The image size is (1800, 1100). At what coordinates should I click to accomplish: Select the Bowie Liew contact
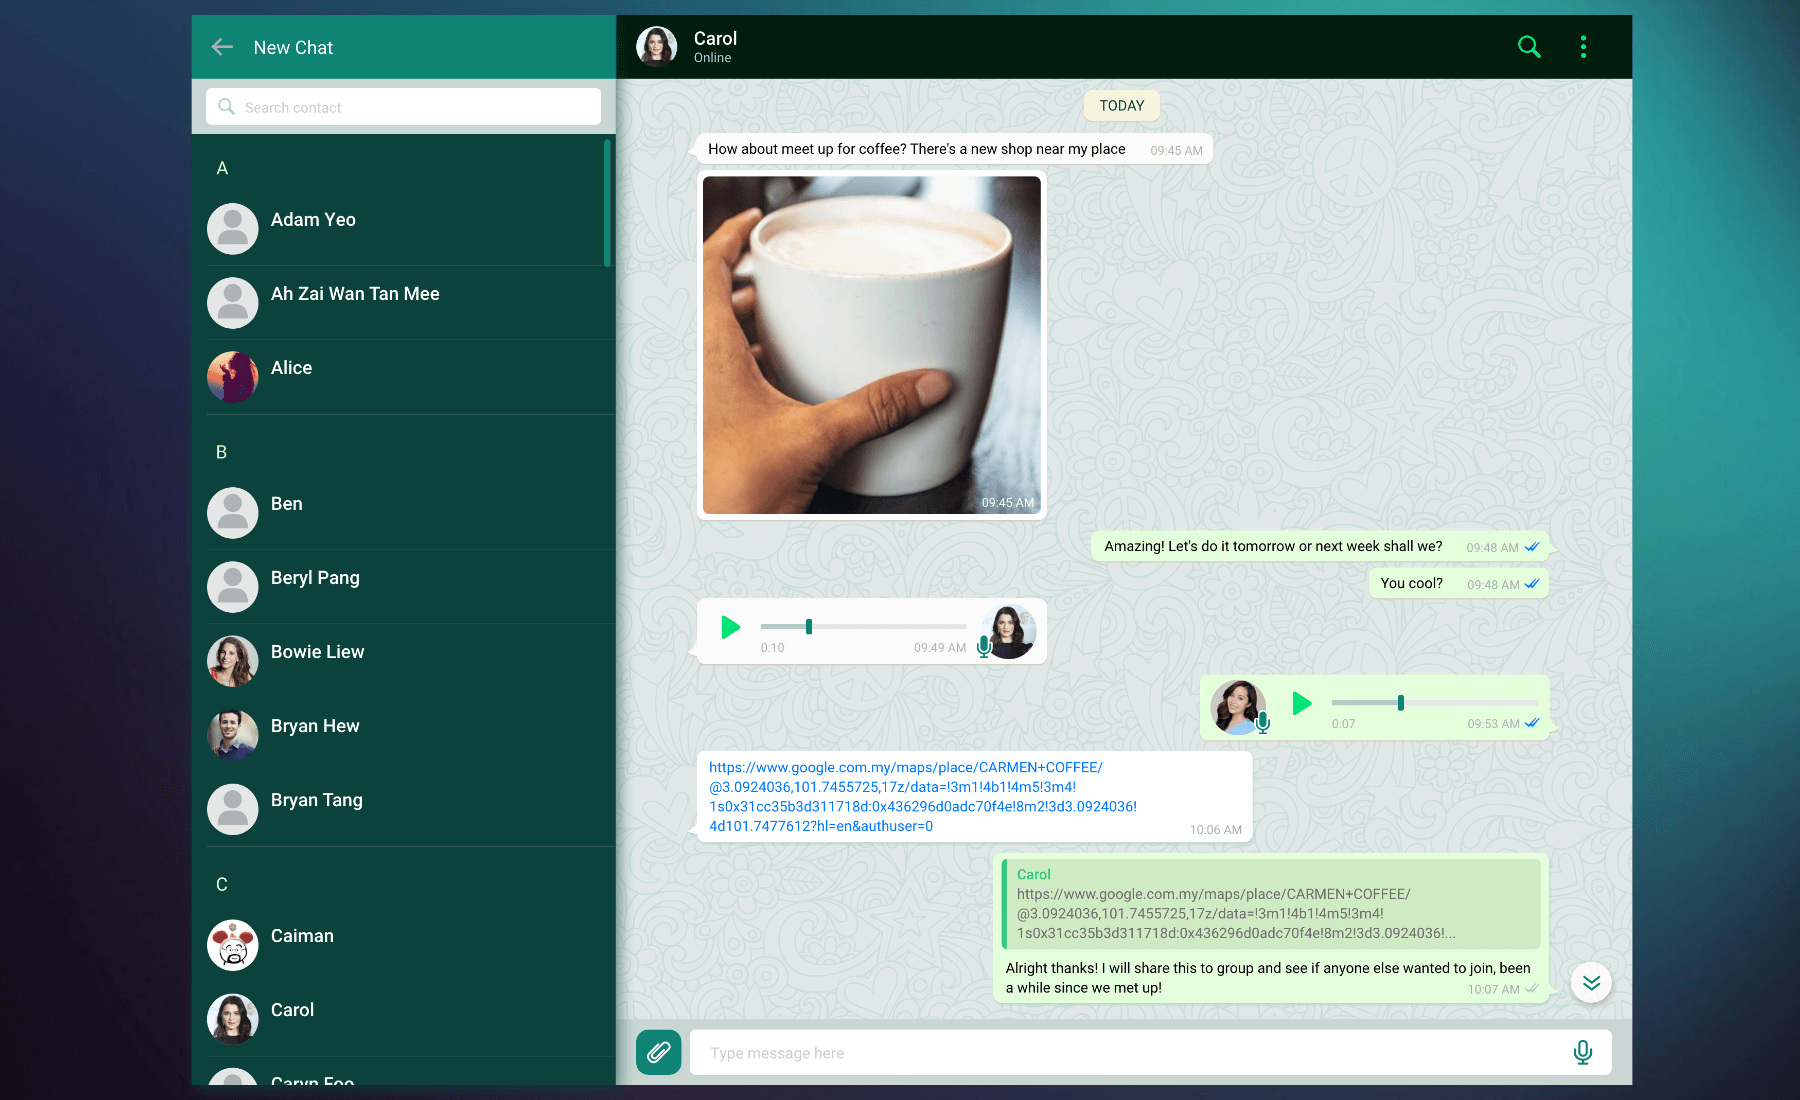[x=410, y=661]
